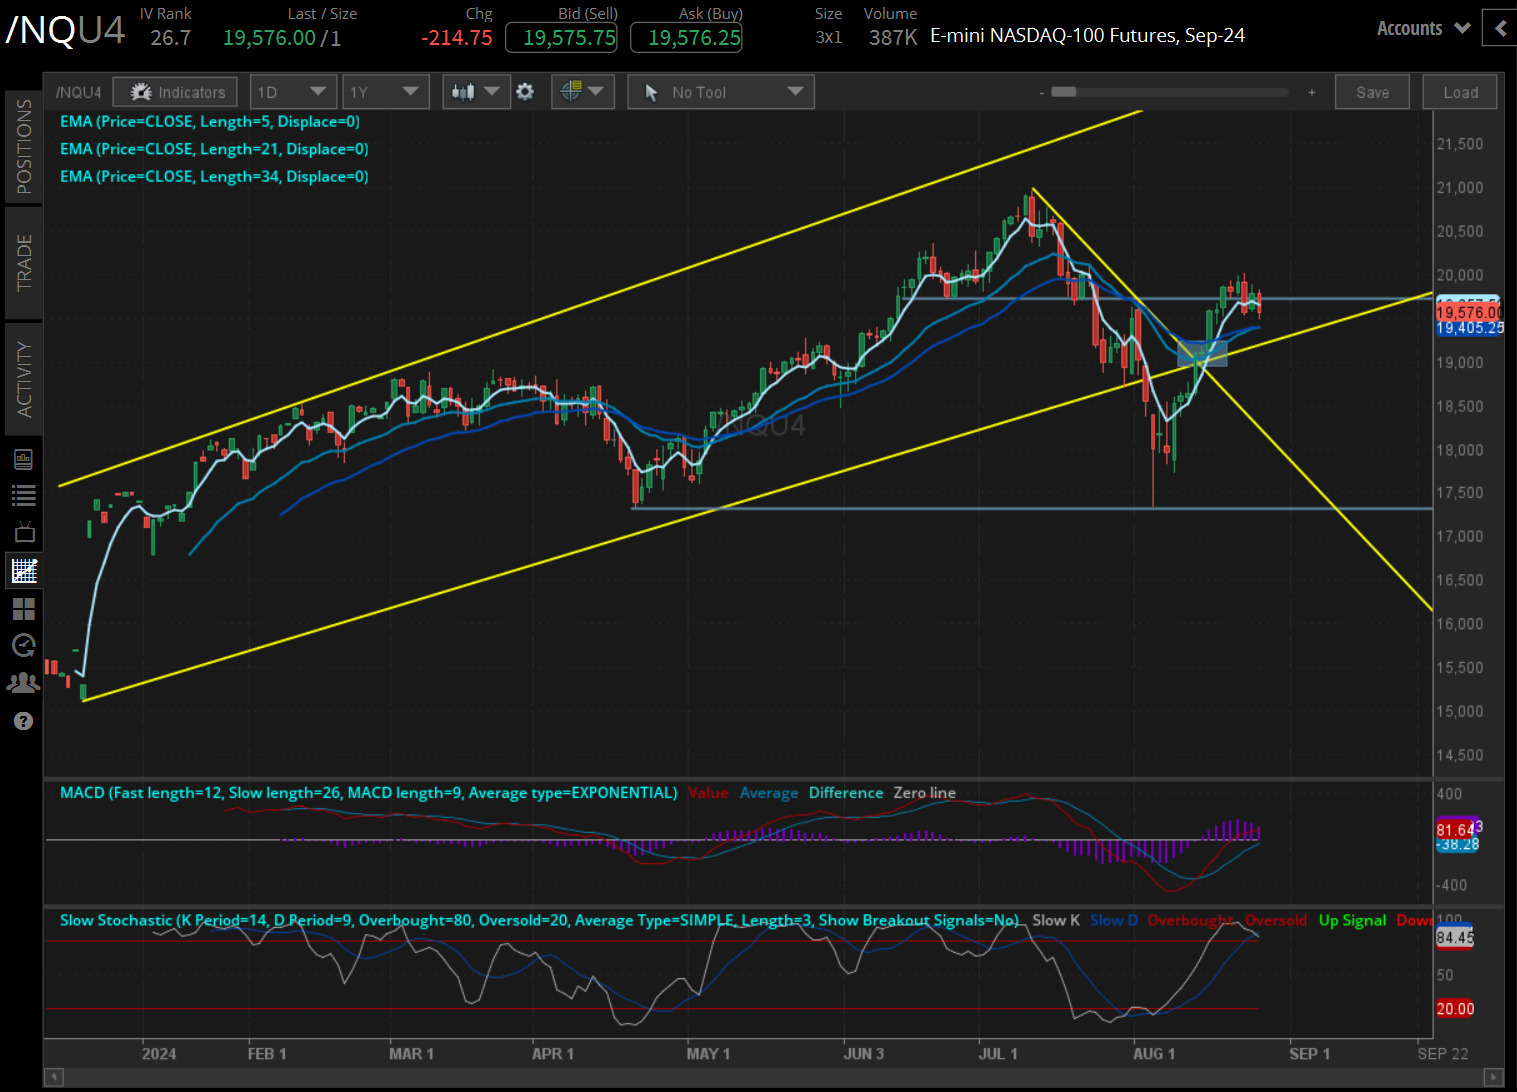The height and width of the screenshot is (1092, 1517).
Task: Open the 1D interval dropdown
Action: (x=291, y=92)
